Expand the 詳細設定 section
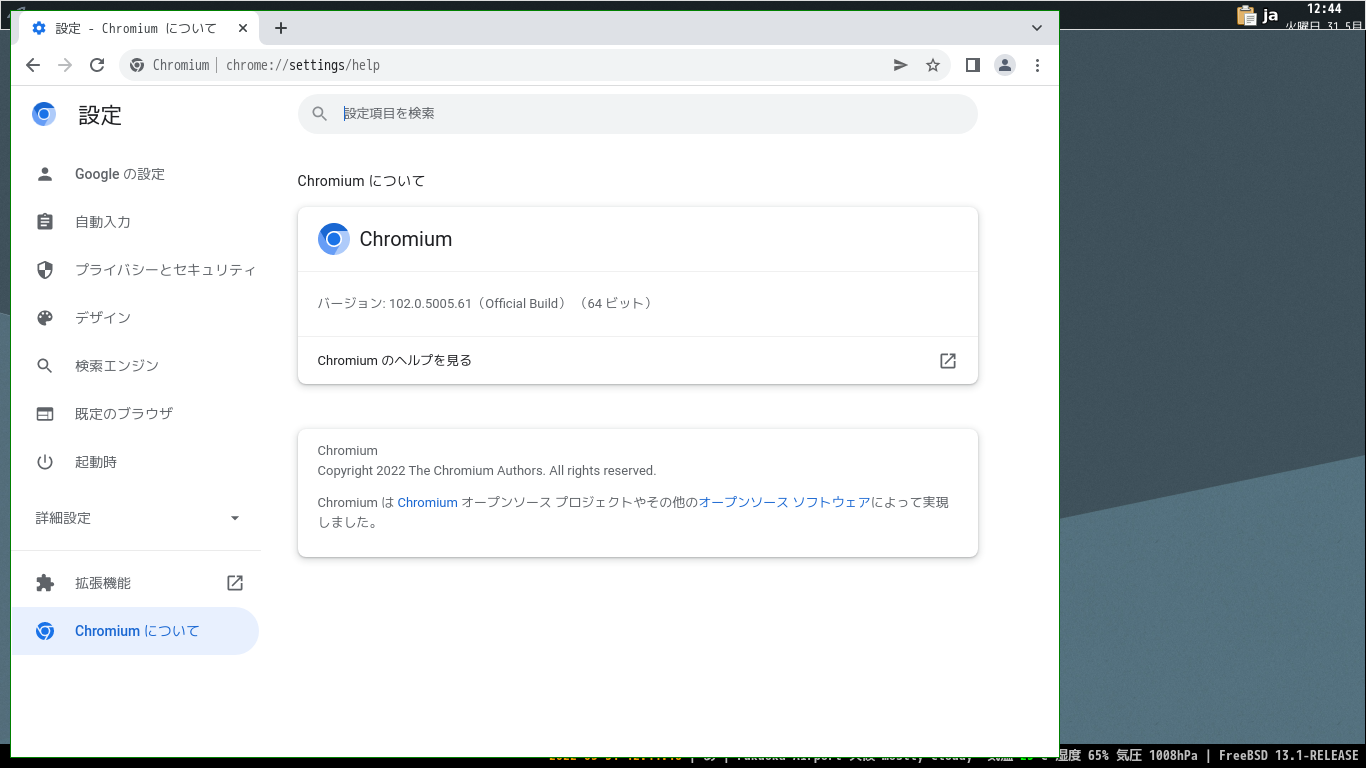 137,518
